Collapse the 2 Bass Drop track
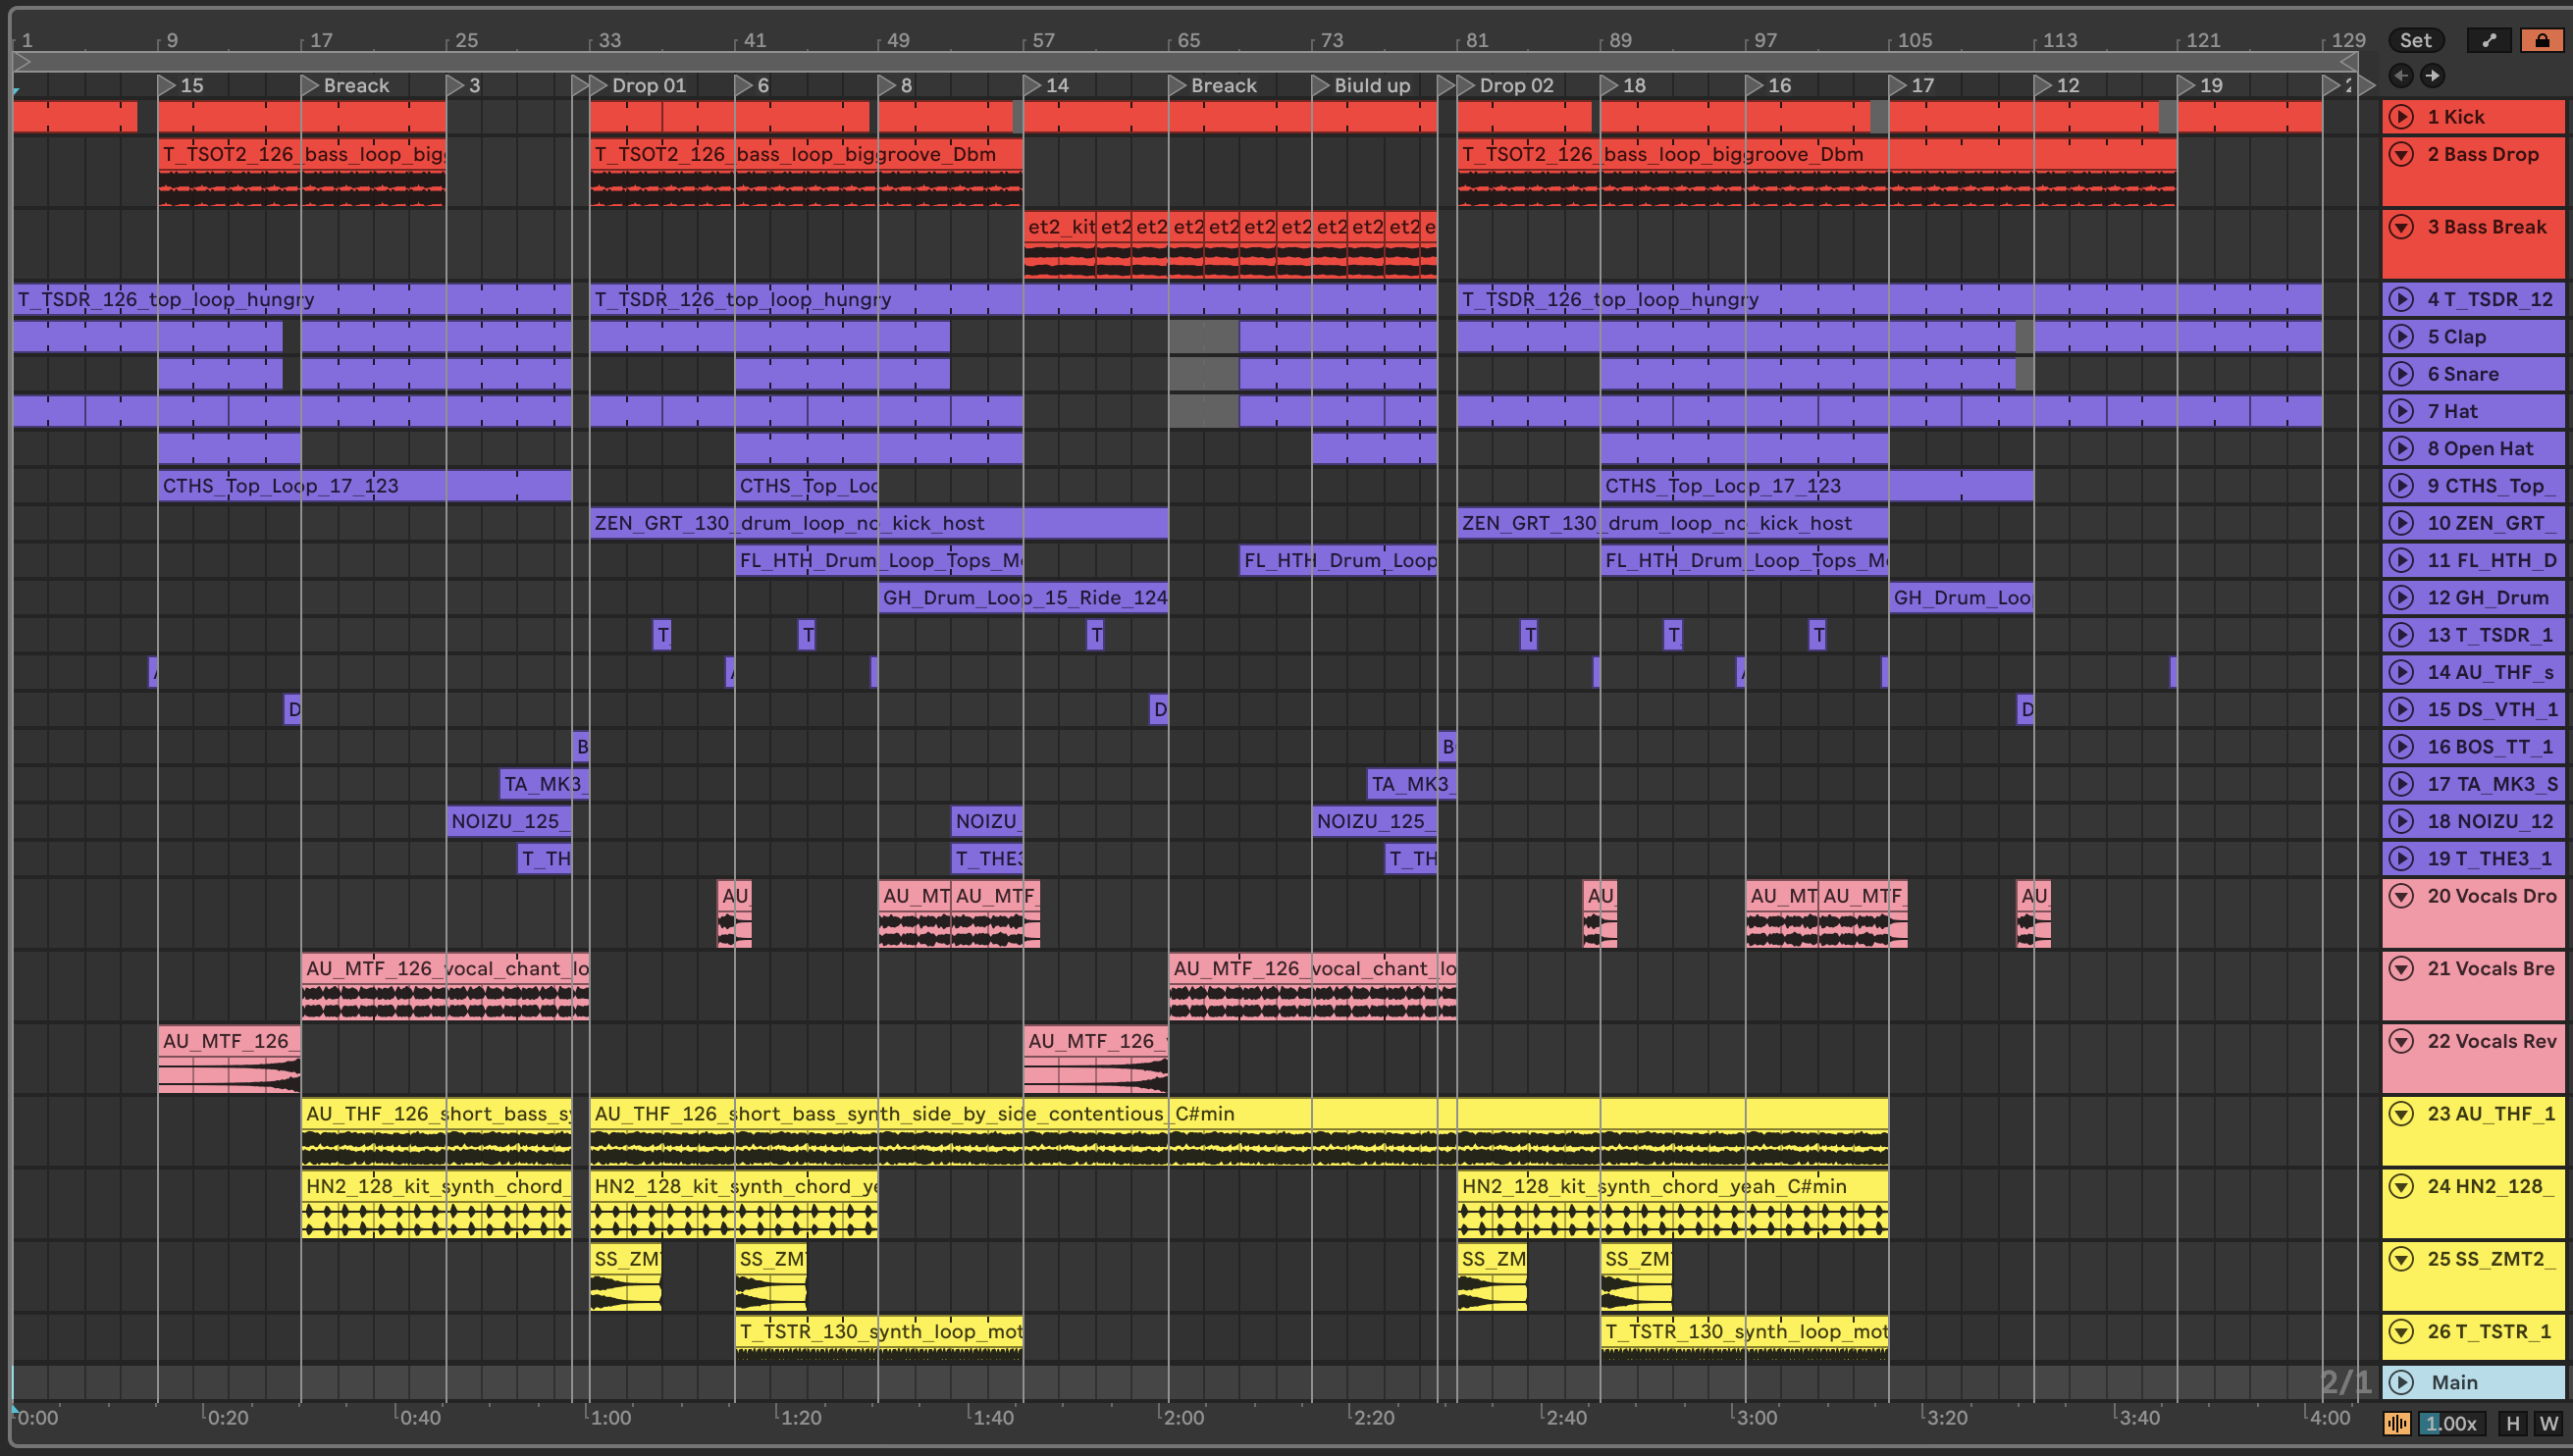Image resolution: width=2573 pixels, height=1456 pixels. [x=2401, y=154]
